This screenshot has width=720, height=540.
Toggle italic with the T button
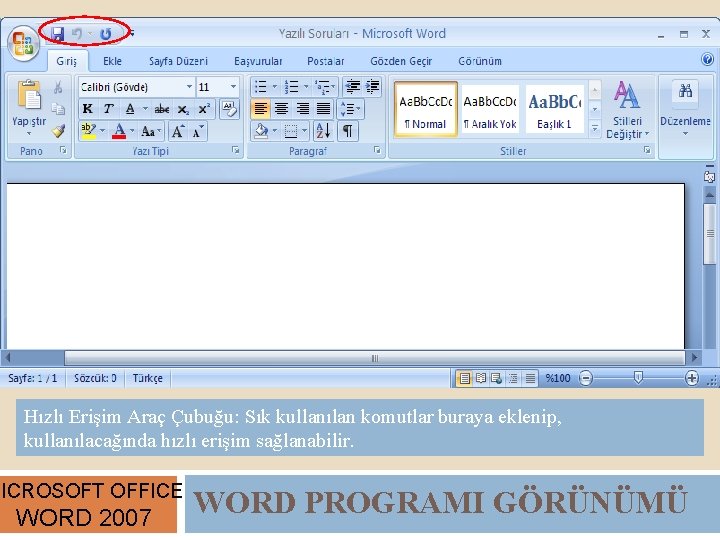[x=108, y=109]
